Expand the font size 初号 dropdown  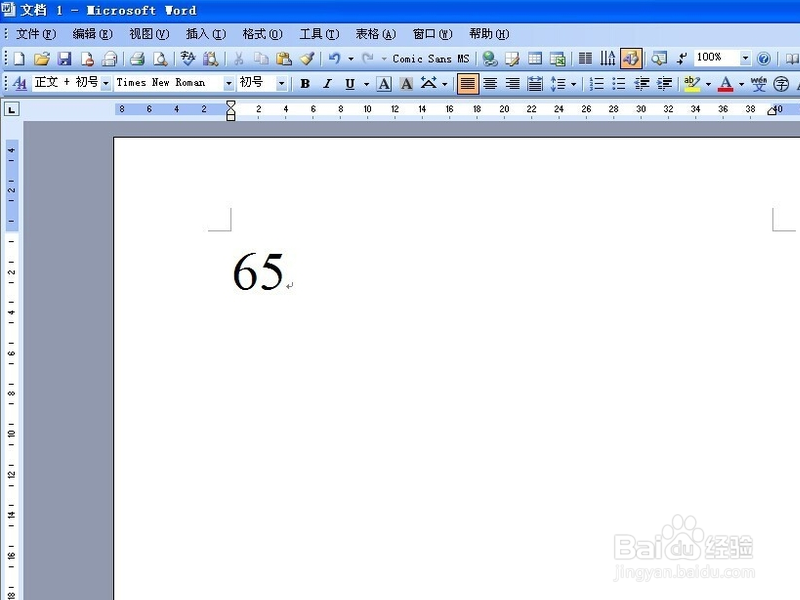click(x=281, y=83)
